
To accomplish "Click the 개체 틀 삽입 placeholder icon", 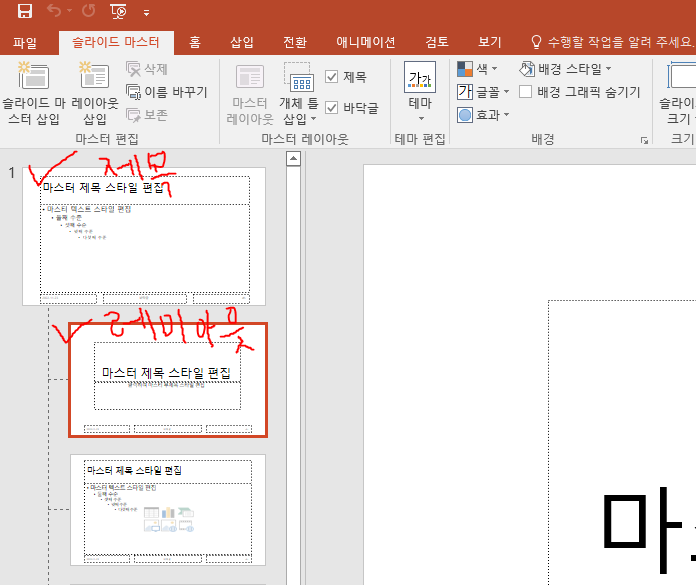I will click(299, 76).
